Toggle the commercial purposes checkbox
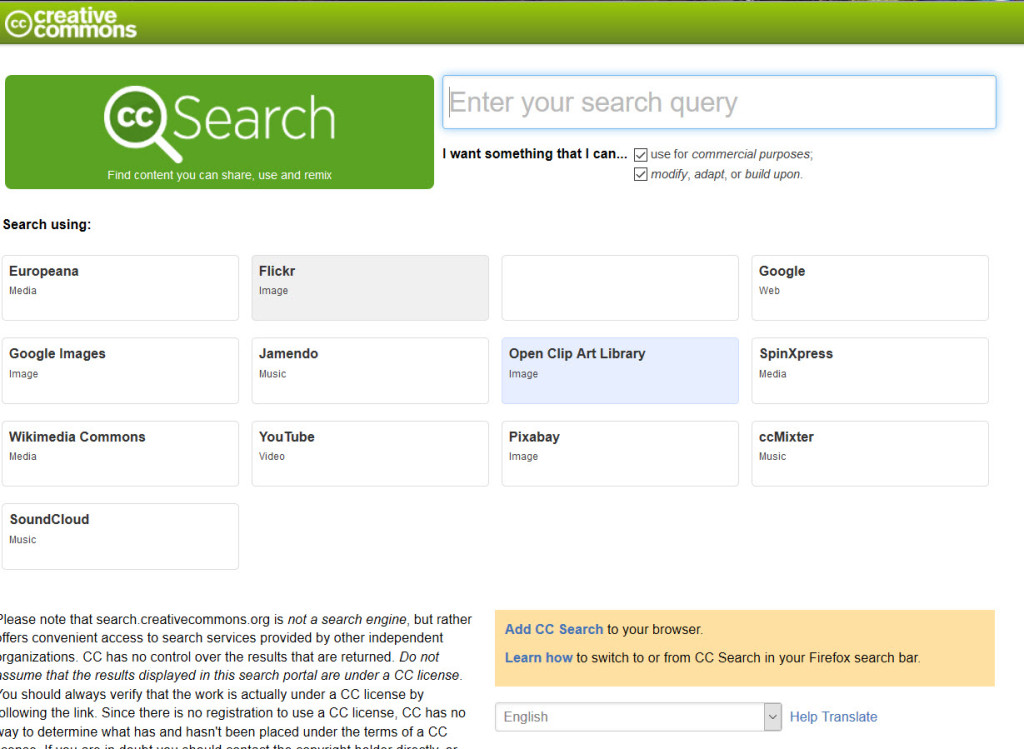This screenshot has width=1024, height=749. (641, 155)
